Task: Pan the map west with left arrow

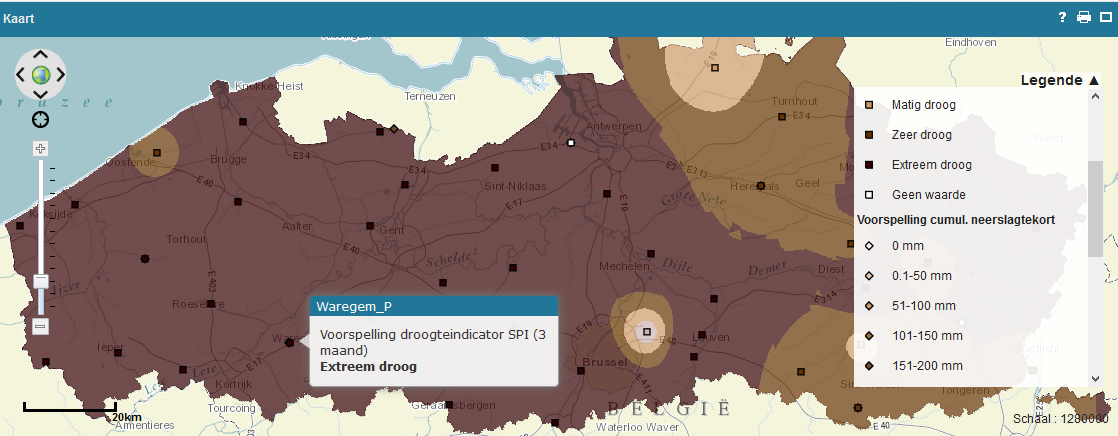Action: coord(20,75)
